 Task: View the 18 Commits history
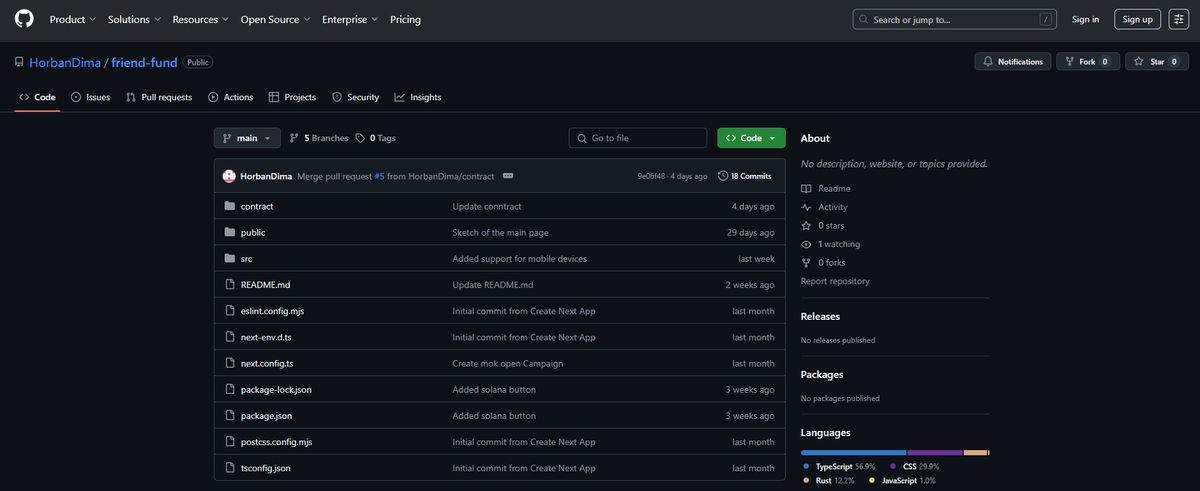point(745,176)
